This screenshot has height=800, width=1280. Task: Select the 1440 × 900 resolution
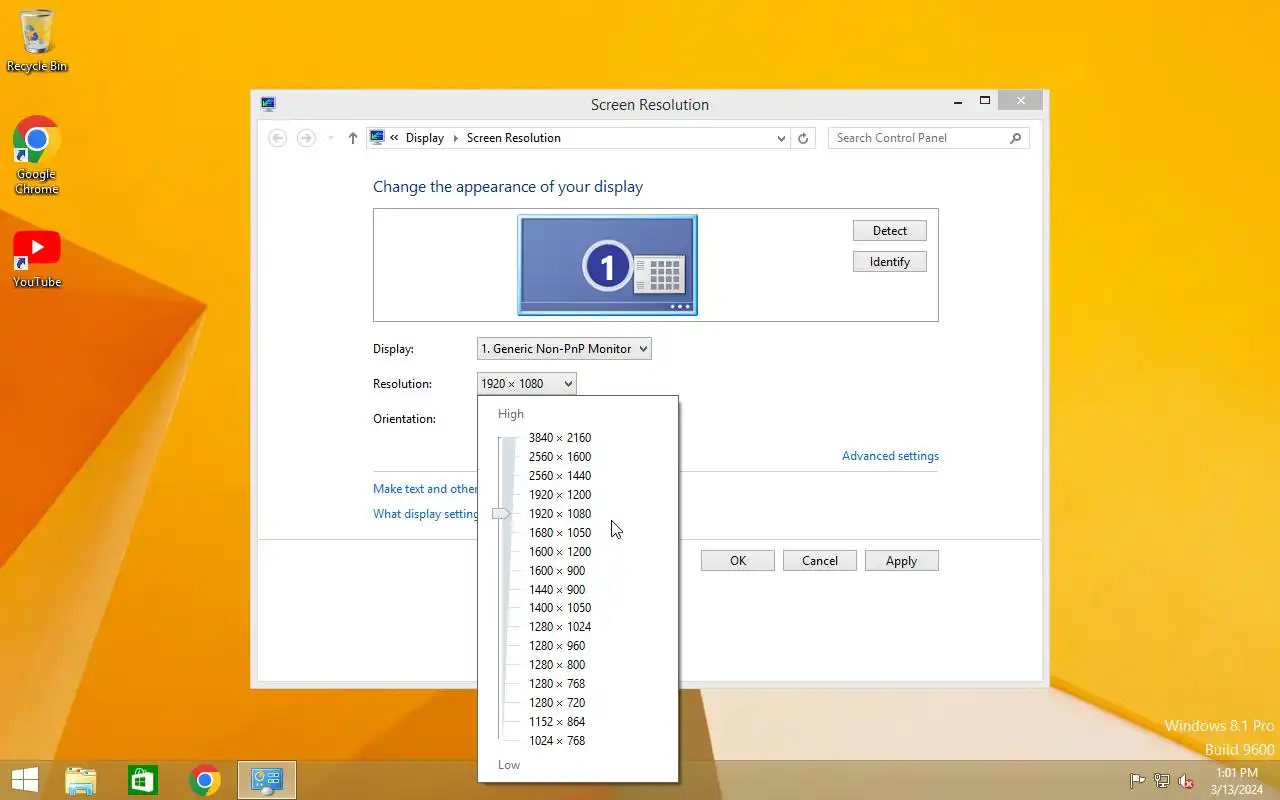[x=557, y=590]
